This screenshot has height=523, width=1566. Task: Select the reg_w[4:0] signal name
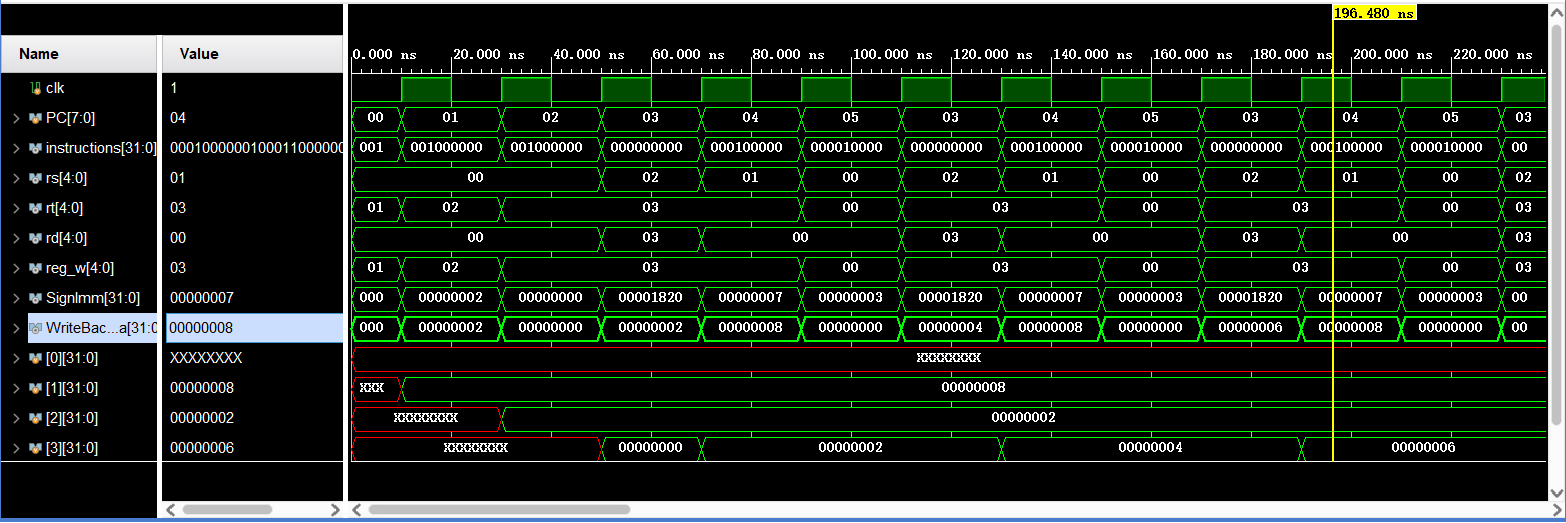[80, 268]
